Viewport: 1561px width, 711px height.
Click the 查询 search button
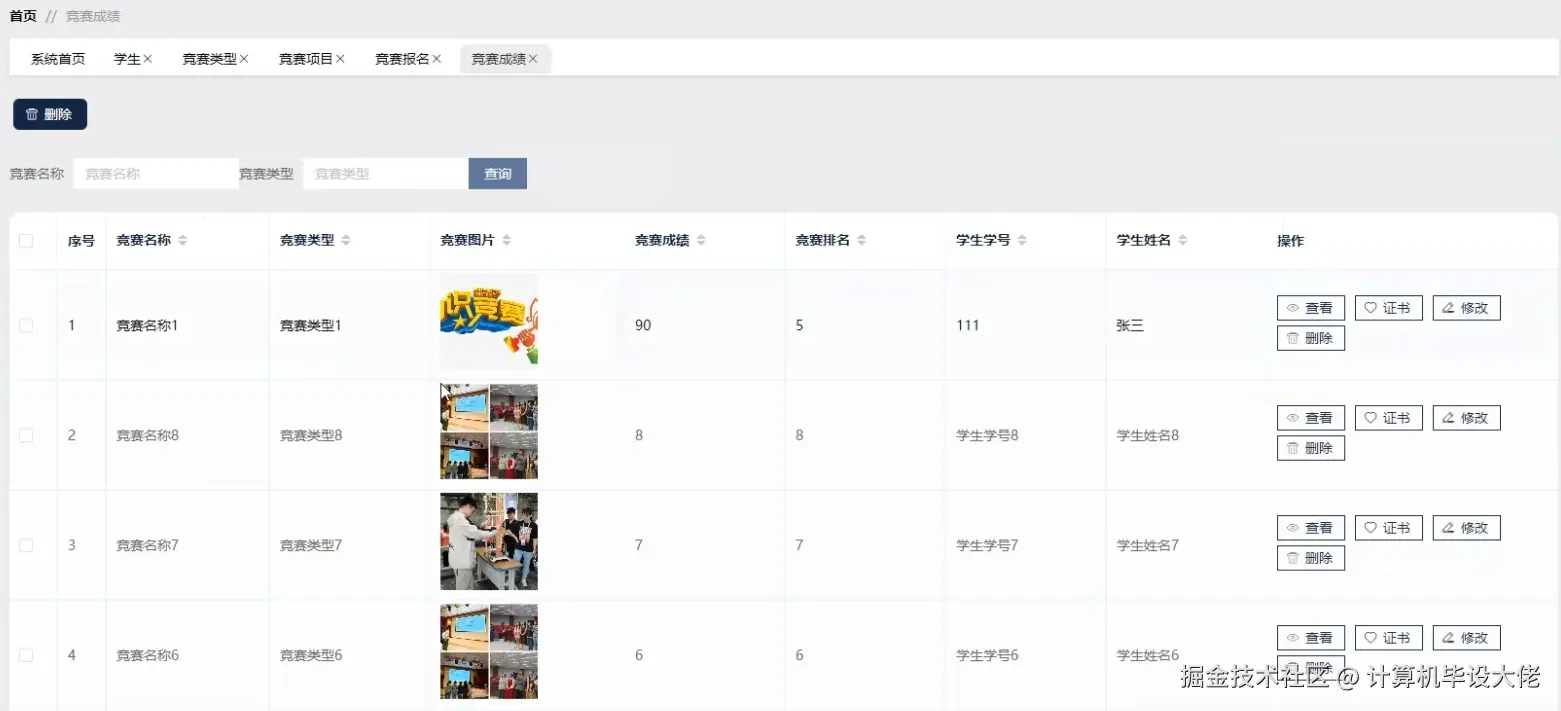tap(498, 174)
